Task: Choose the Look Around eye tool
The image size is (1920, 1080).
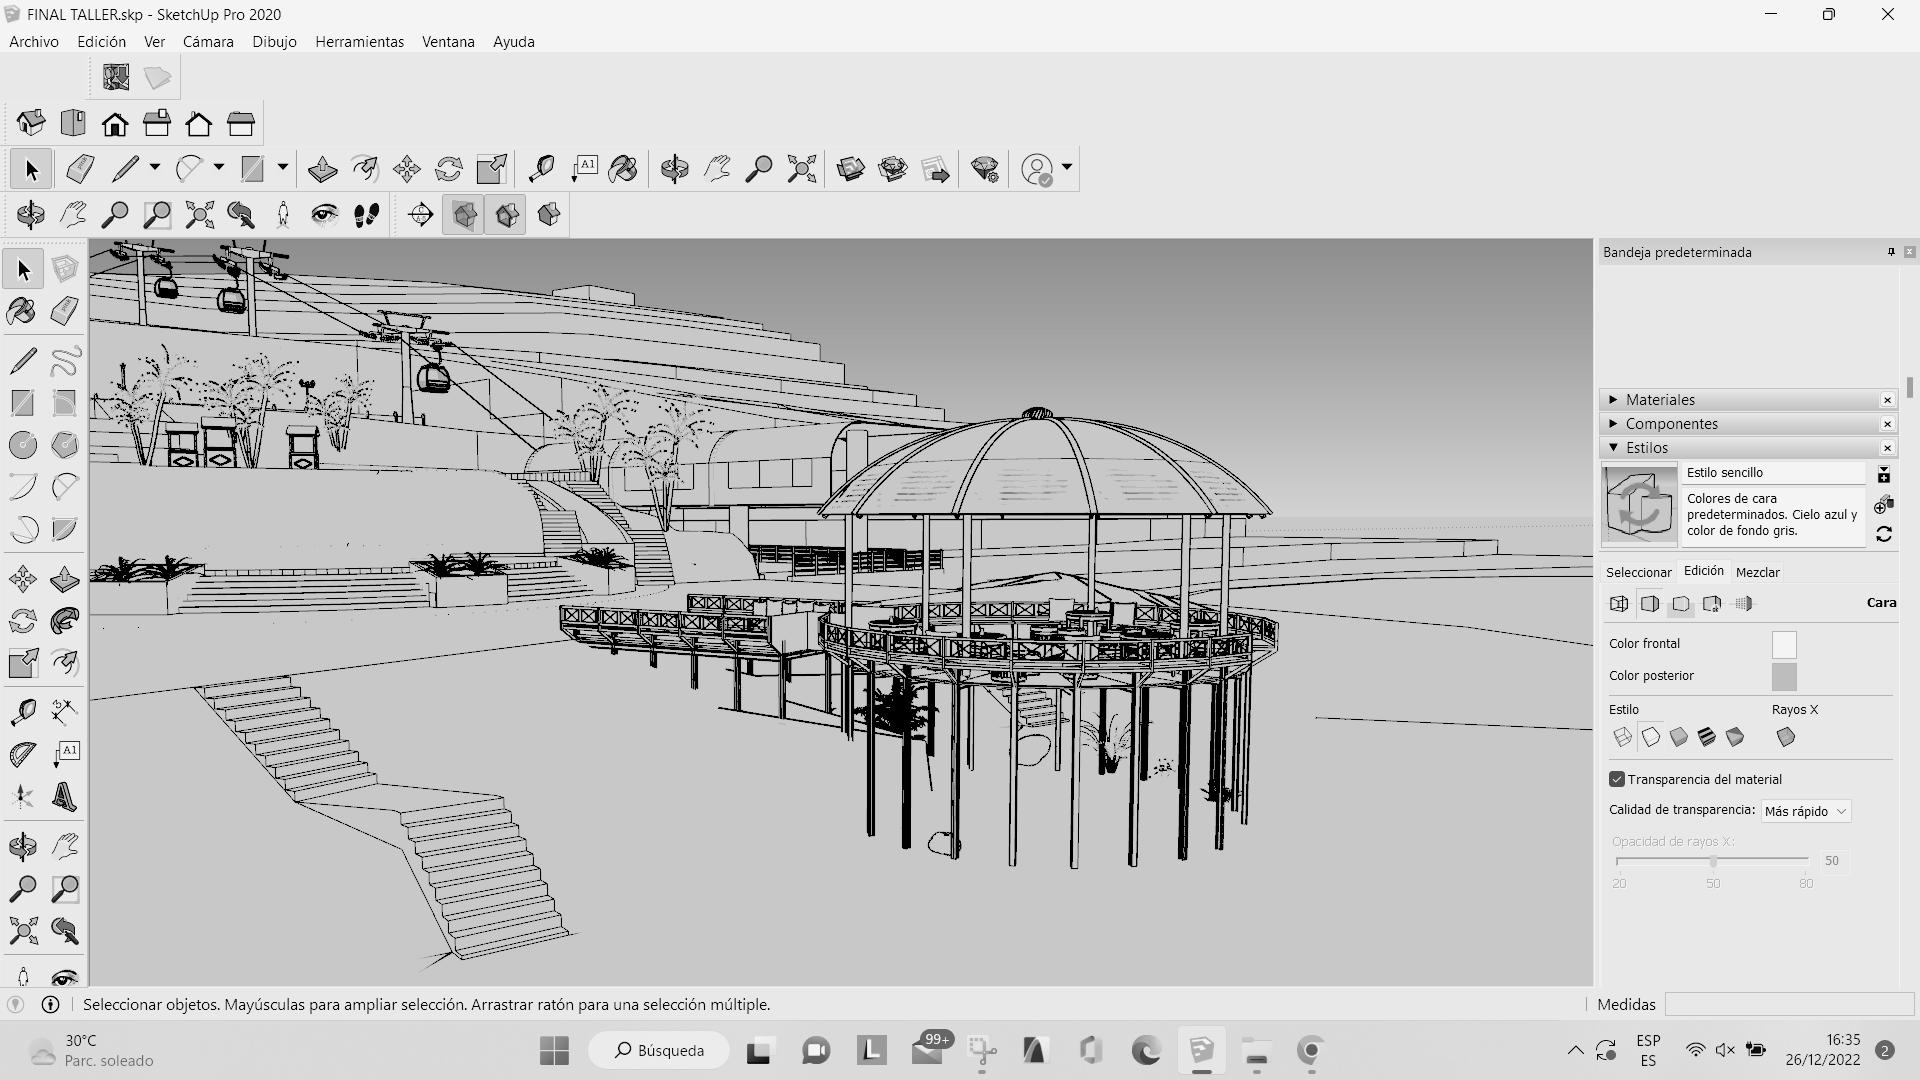Action: pyautogui.click(x=324, y=215)
